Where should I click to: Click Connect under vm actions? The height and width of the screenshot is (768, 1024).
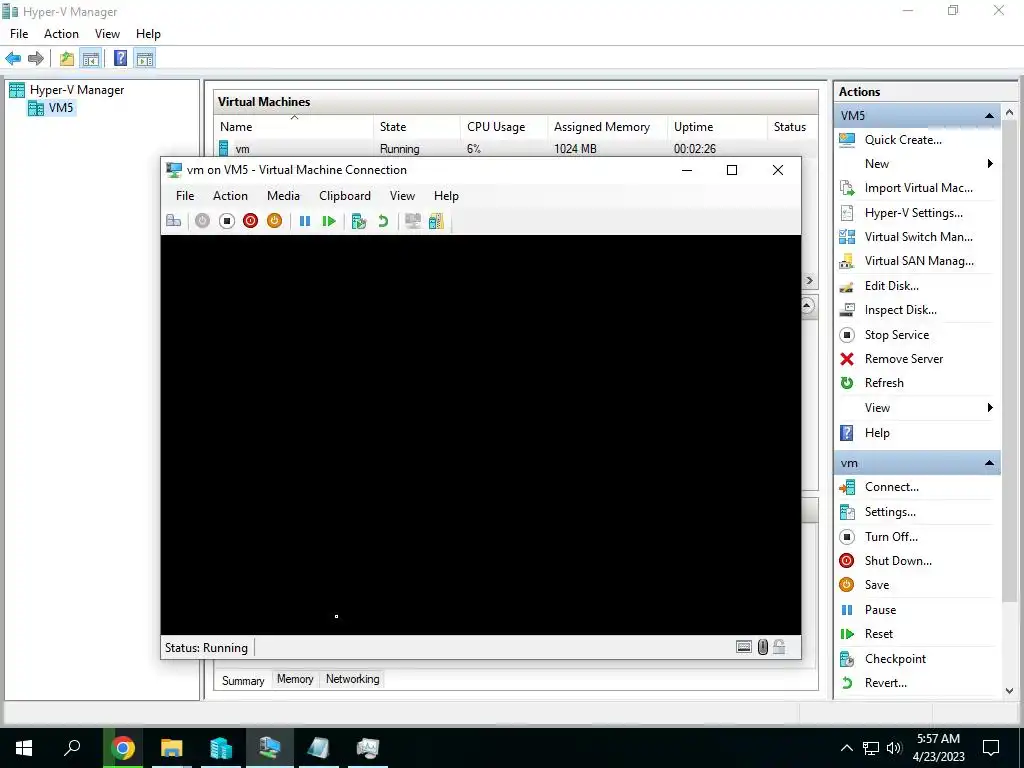[x=891, y=487]
